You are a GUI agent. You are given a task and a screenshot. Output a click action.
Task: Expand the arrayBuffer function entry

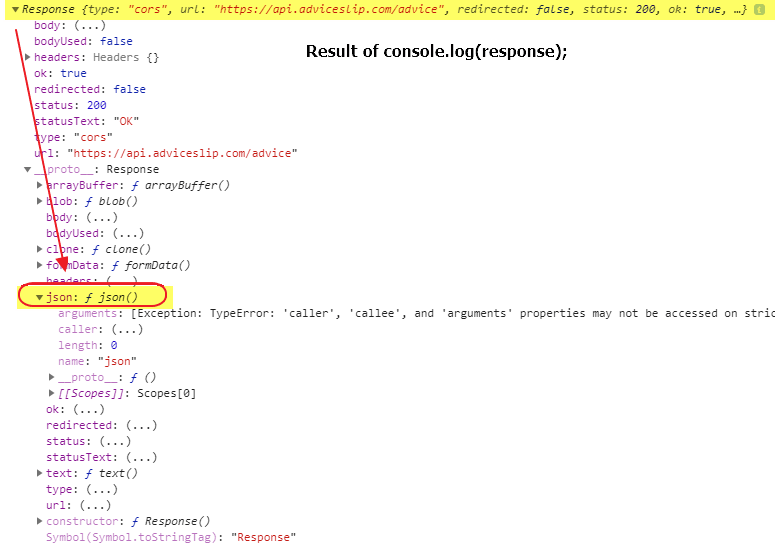[40, 185]
